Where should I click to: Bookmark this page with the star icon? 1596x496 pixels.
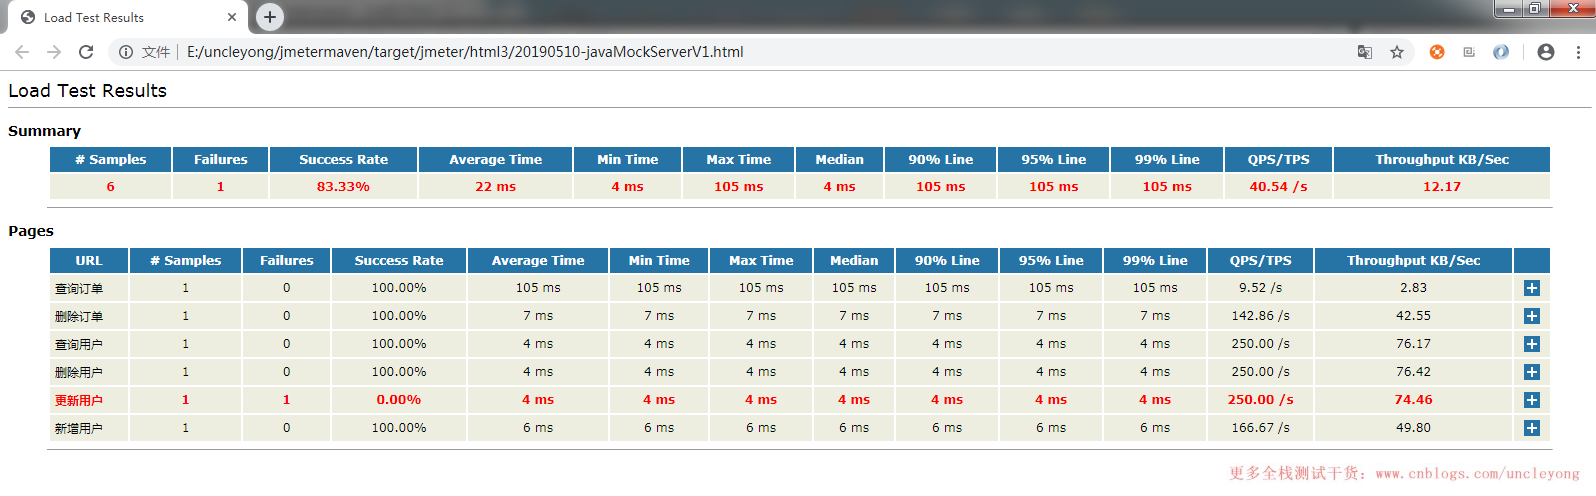click(x=1397, y=52)
